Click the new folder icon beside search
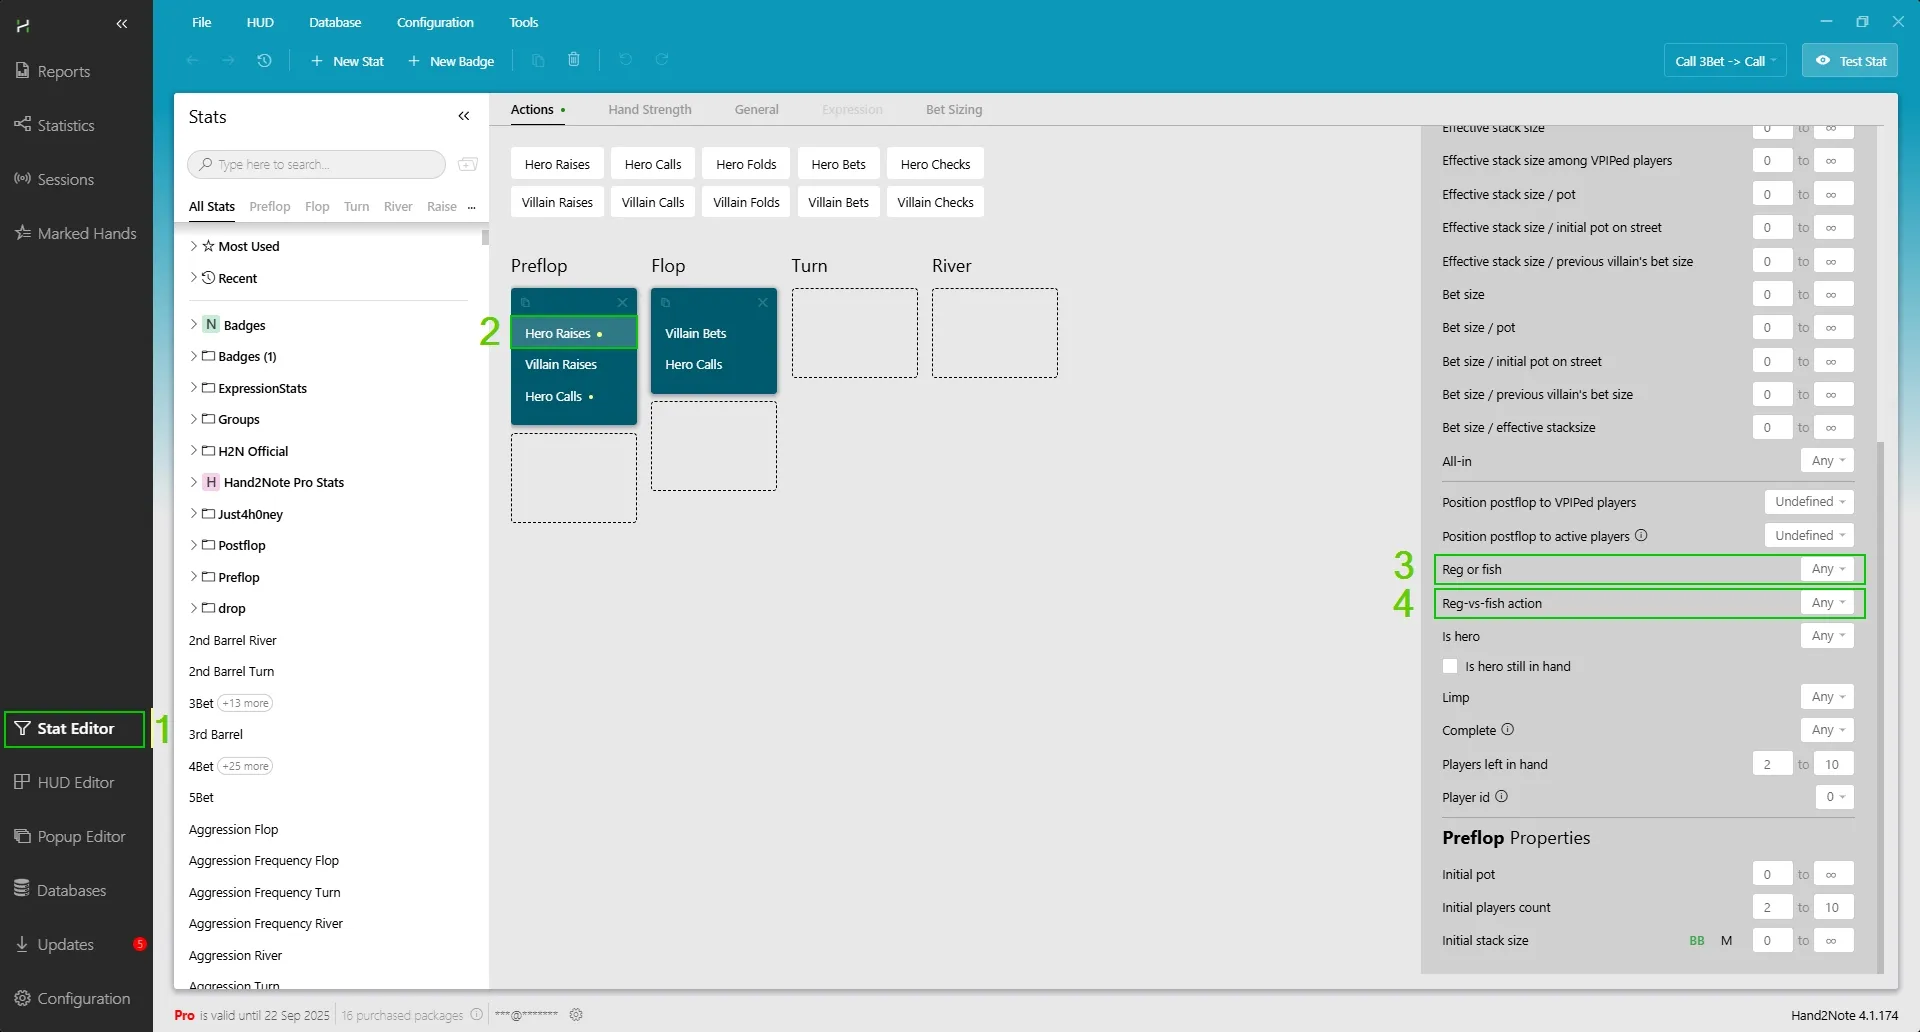Screen dimensions: 1920x1032 point(467,164)
